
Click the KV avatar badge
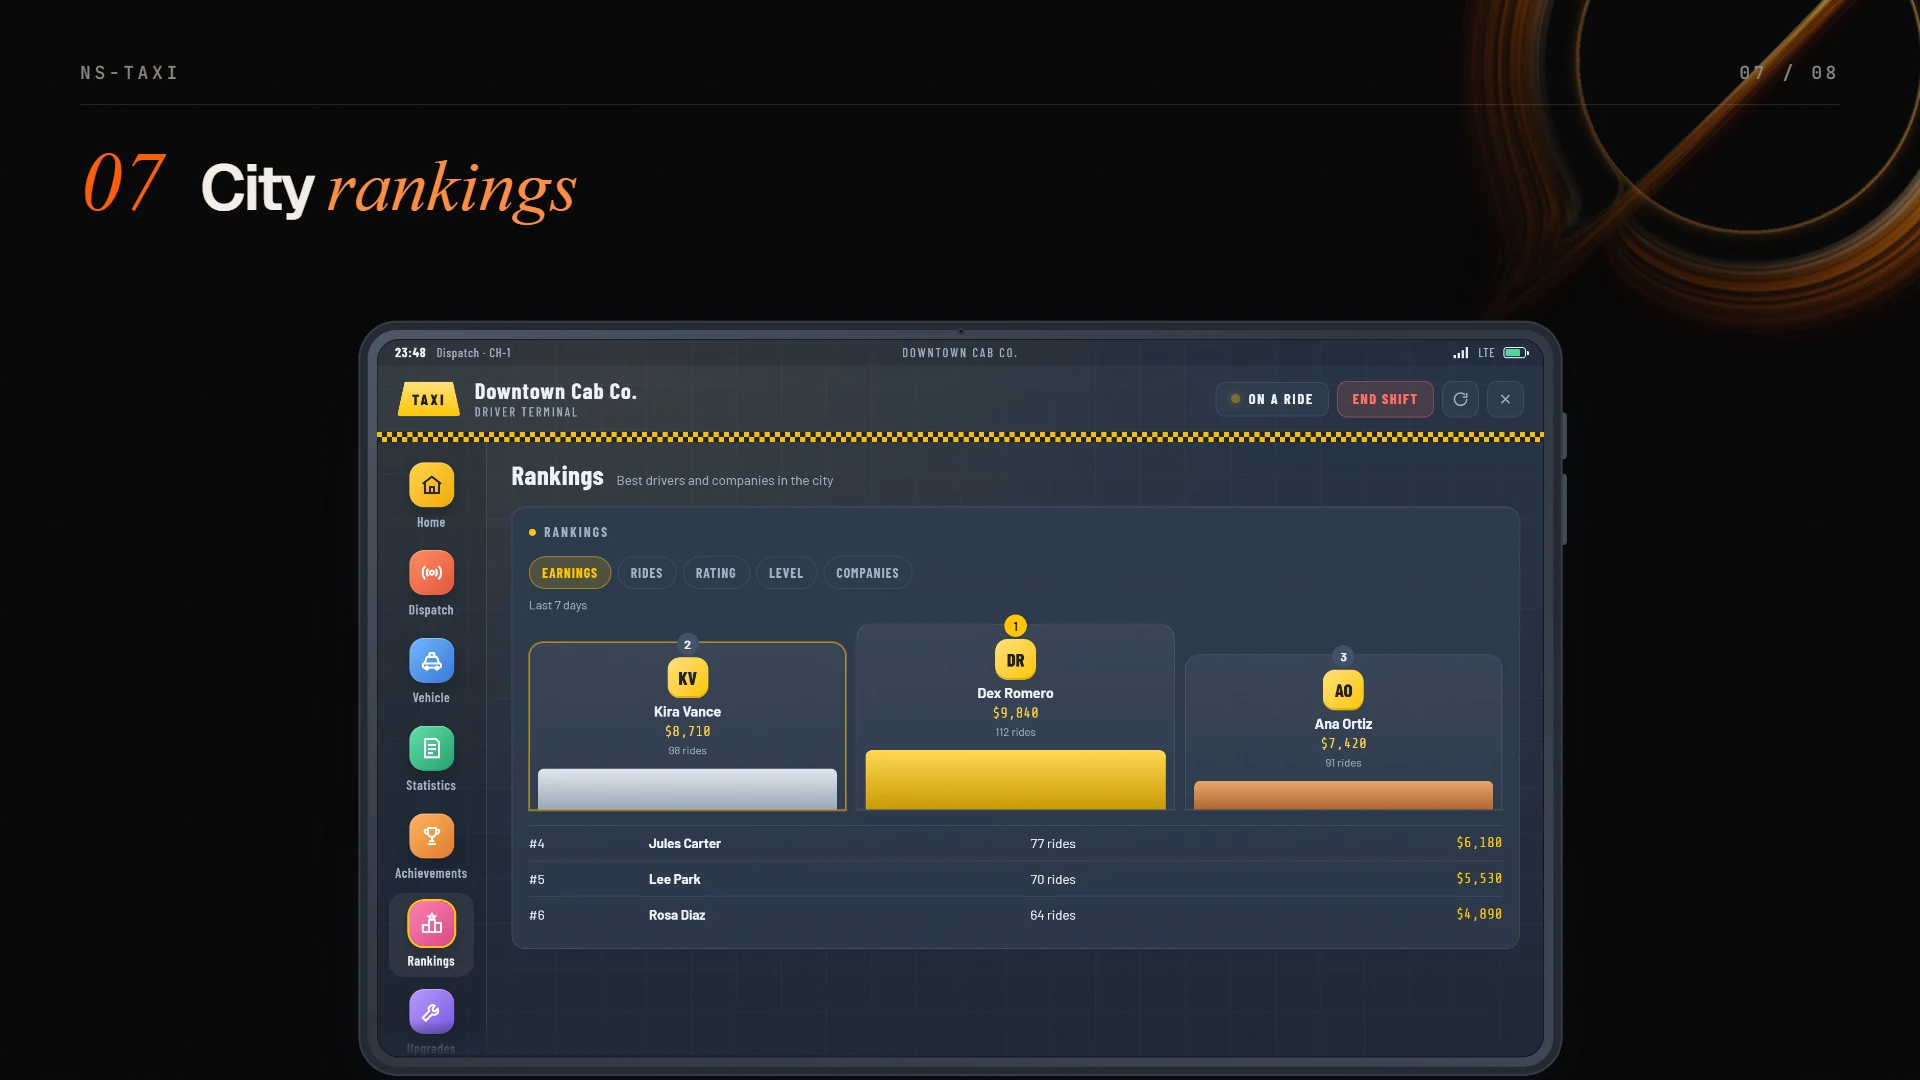687,678
